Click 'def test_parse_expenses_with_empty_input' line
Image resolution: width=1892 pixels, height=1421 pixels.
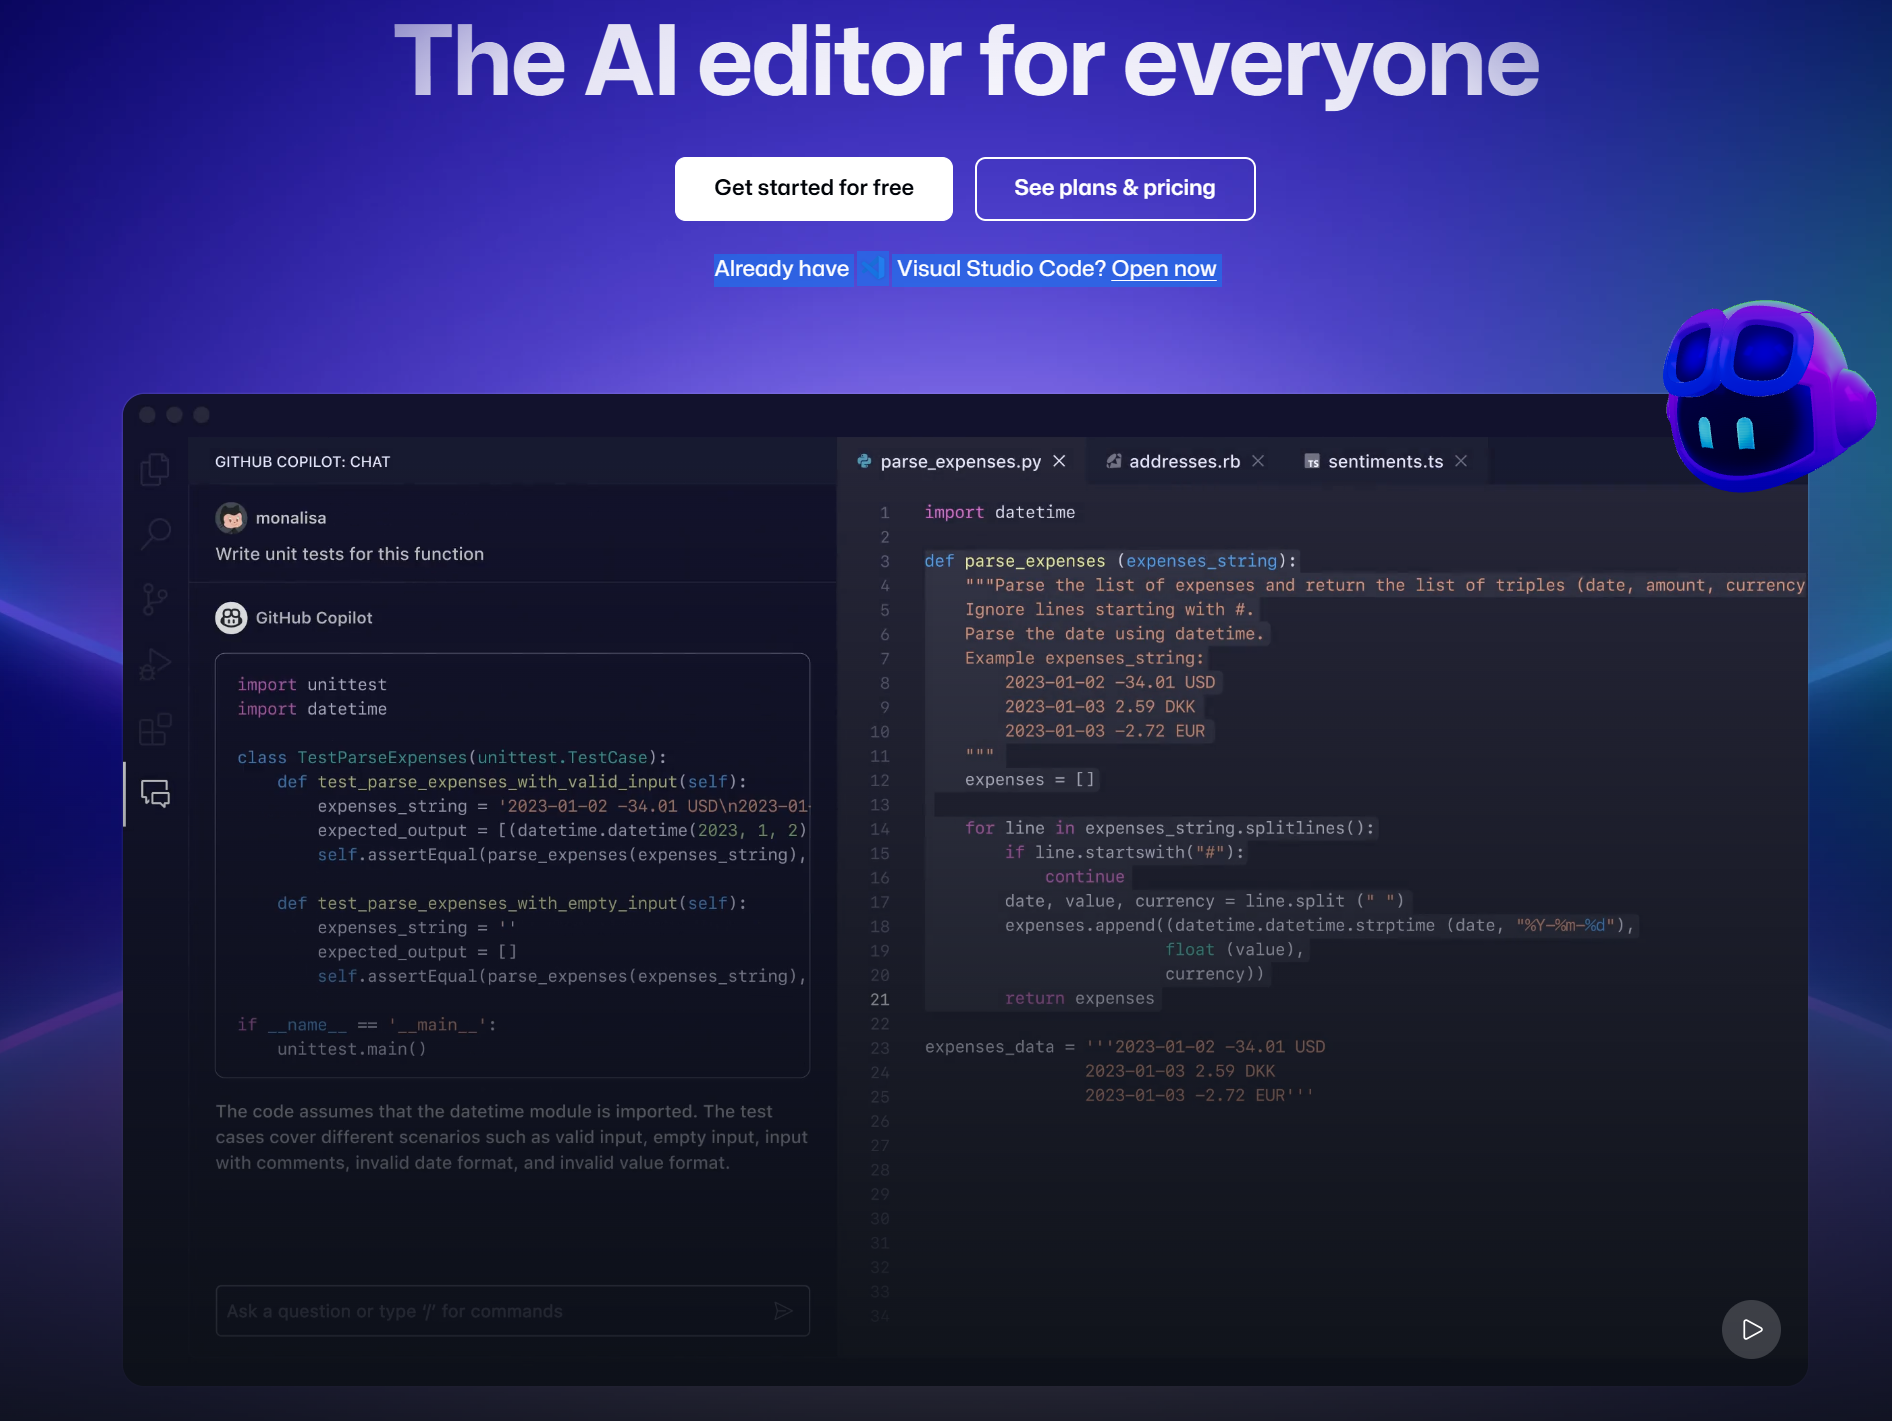pyautogui.click(x=512, y=903)
